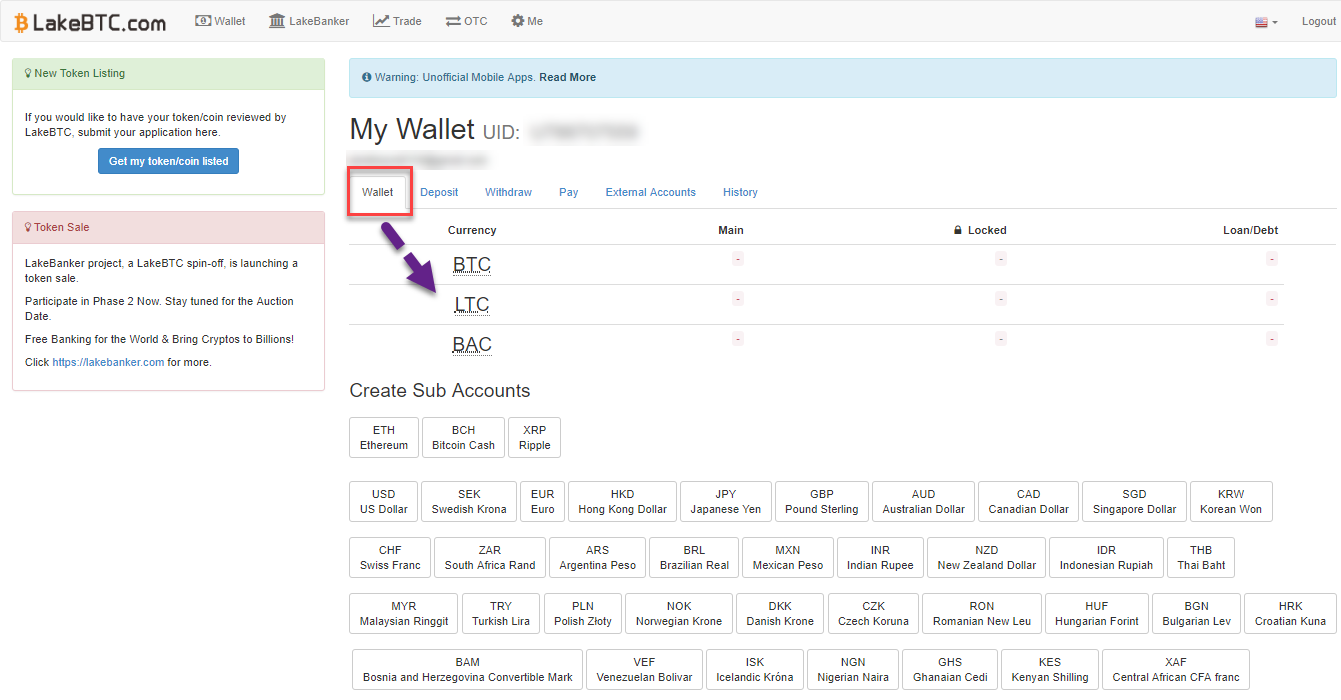Click the Get my token/coin listed button
The height and width of the screenshot is (700, 1341).
(168, 161)
